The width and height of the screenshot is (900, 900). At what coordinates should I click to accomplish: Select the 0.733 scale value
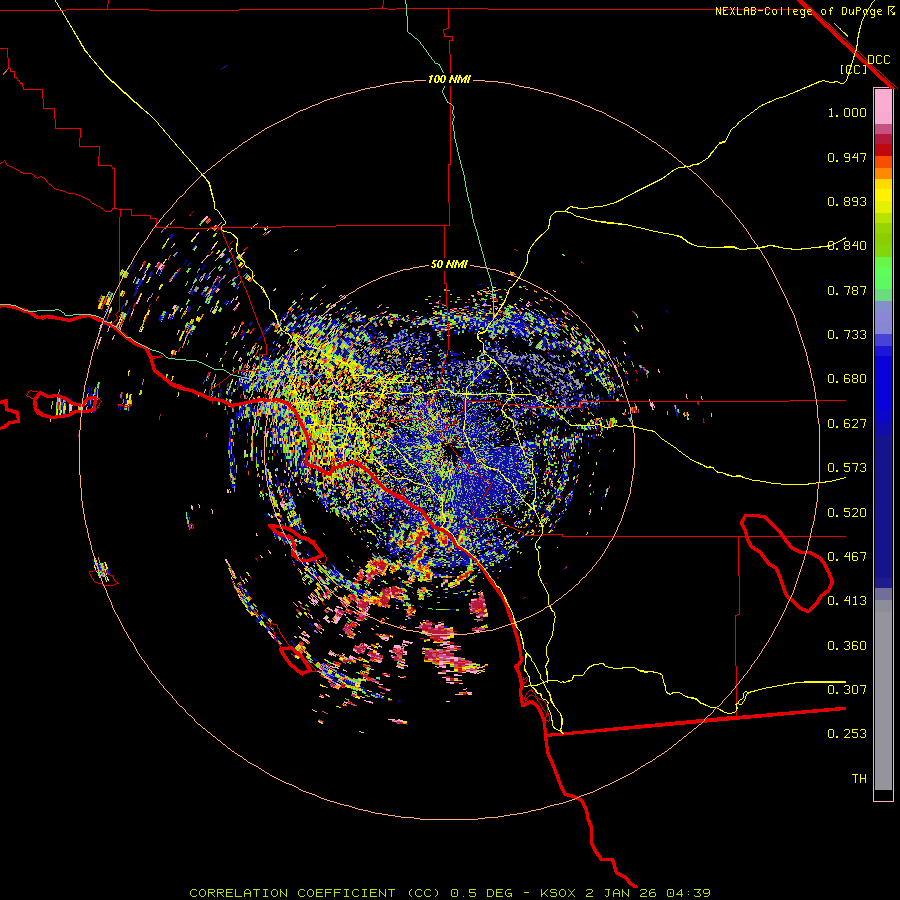point(847,335)
